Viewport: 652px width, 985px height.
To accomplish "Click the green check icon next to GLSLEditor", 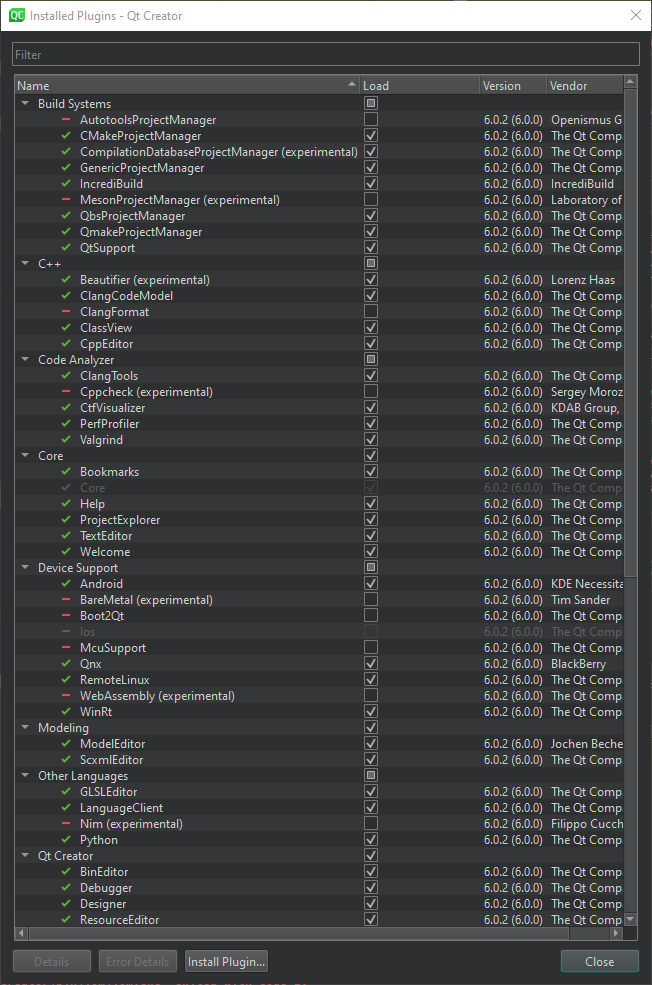I will [x=66, y=792].
